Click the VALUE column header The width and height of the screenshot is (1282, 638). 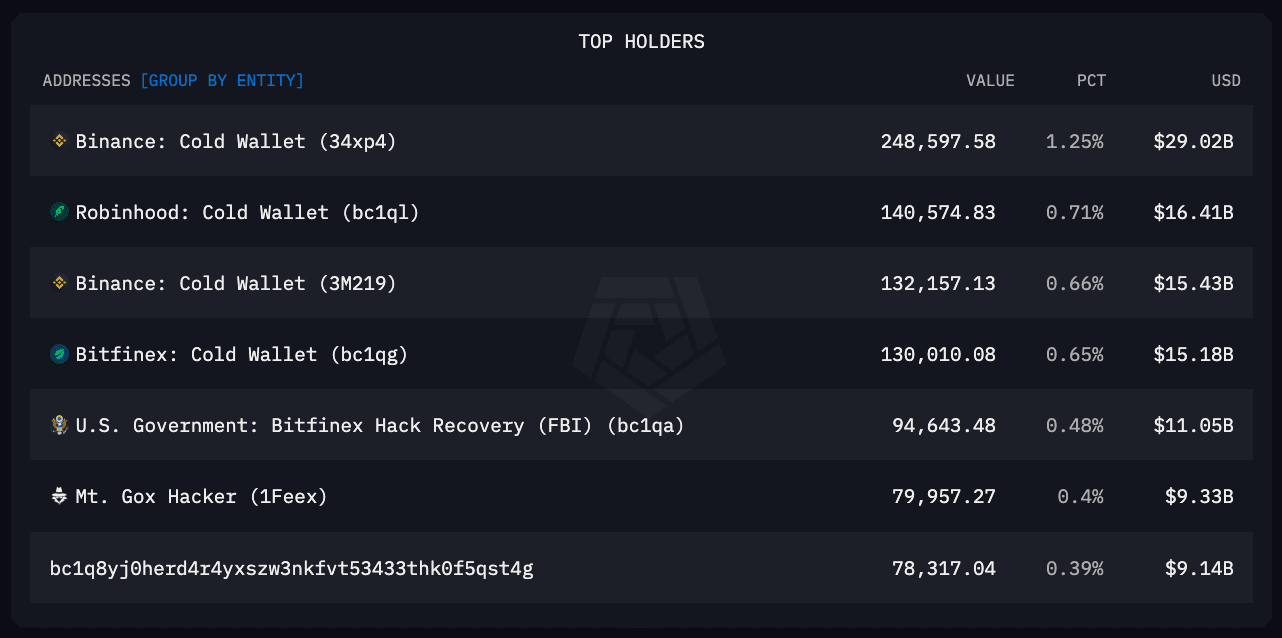[x=990, y=80]
